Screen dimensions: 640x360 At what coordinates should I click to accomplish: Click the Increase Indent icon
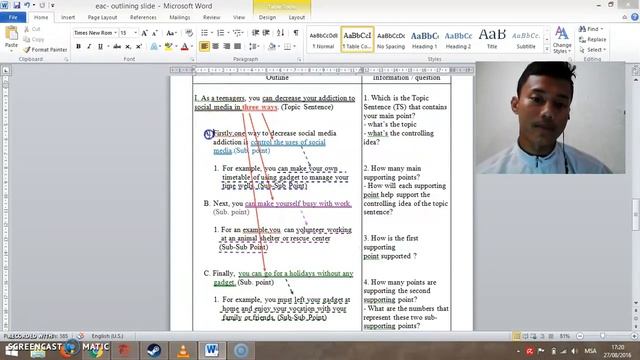266,33
